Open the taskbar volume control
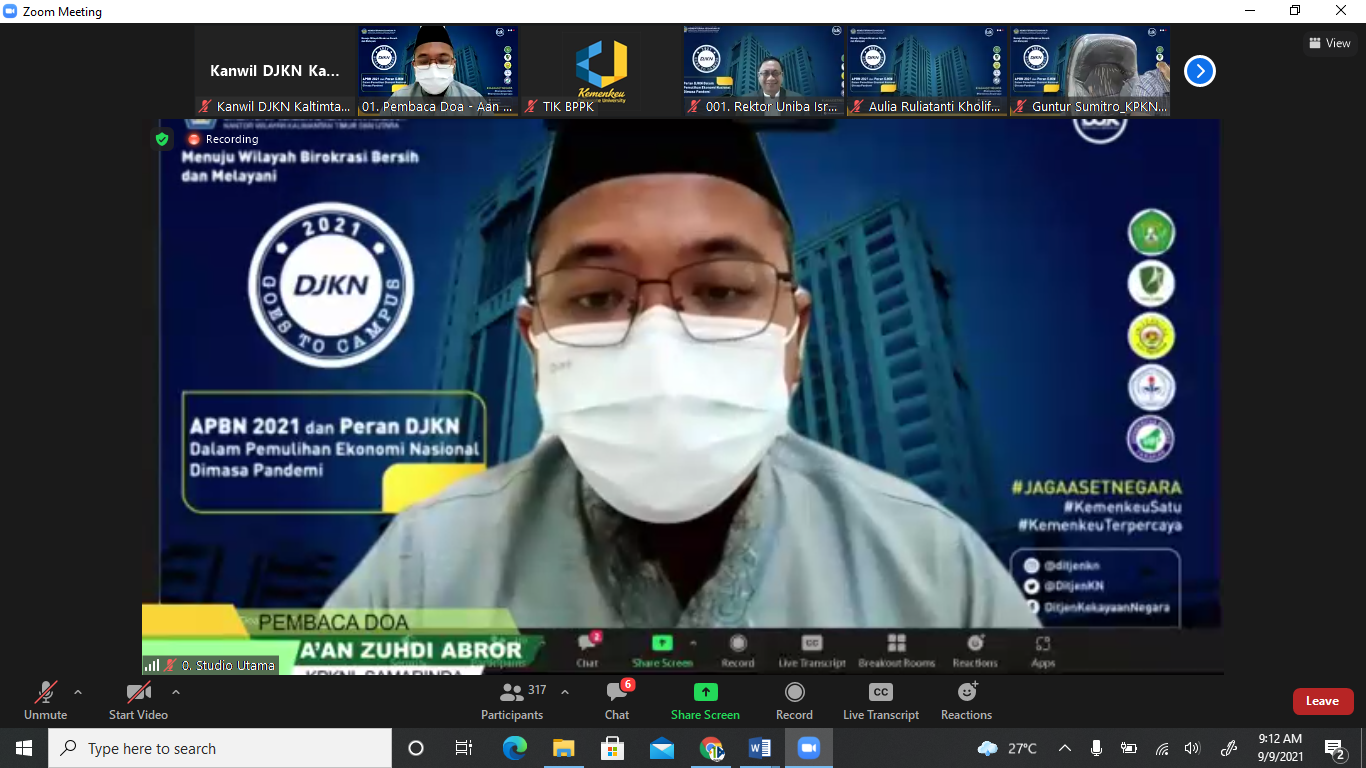Screen dimensions: 1366x768 (1192, 748)
